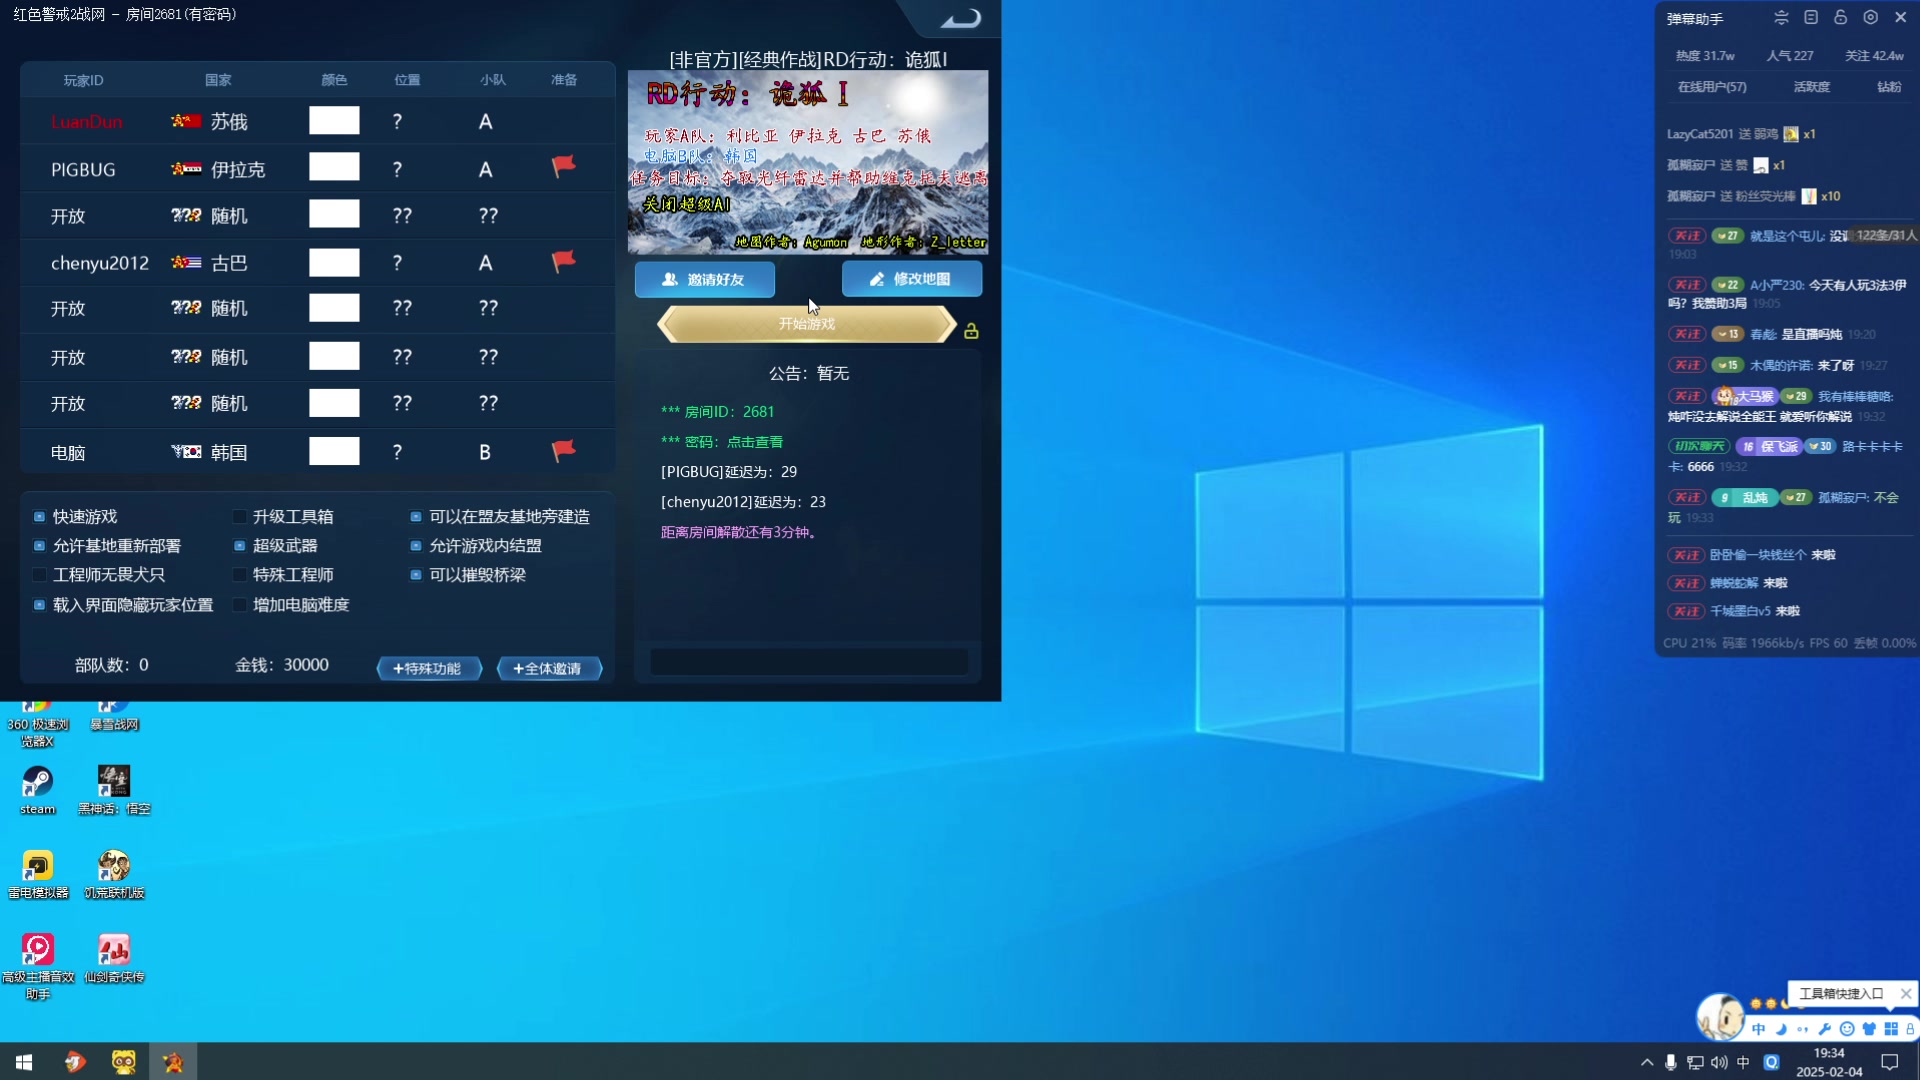Image resolution: width=1920 pixels, height=1080 pixels.
Task: Click the white color swatch for LuanDun
Action: pyautogui.click(x=334, y=121)
